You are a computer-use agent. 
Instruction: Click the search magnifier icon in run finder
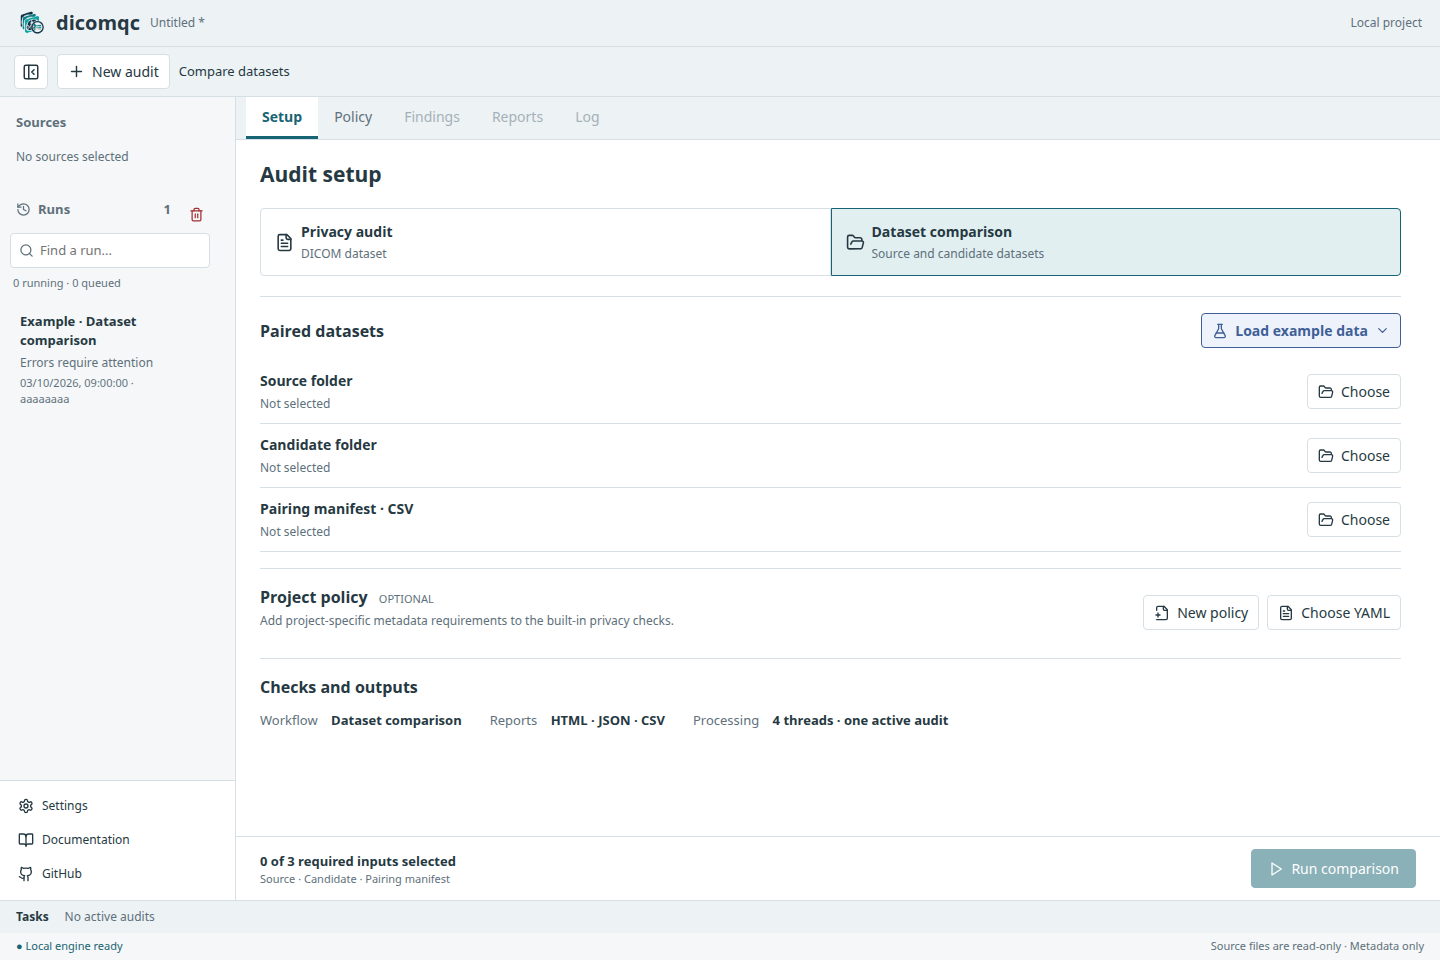pyautogui.click(x=27, y=251)
